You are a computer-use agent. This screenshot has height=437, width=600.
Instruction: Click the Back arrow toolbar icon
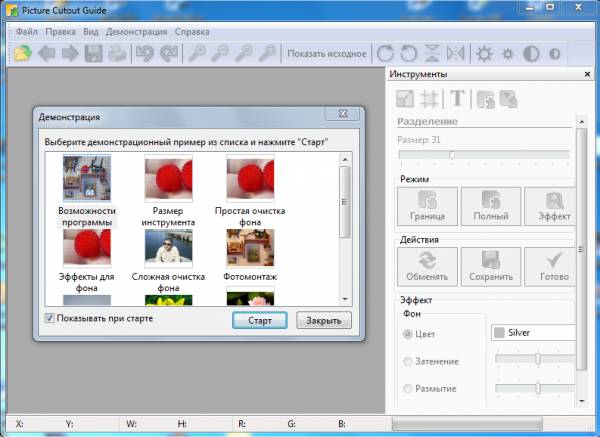tap(47, 54)
